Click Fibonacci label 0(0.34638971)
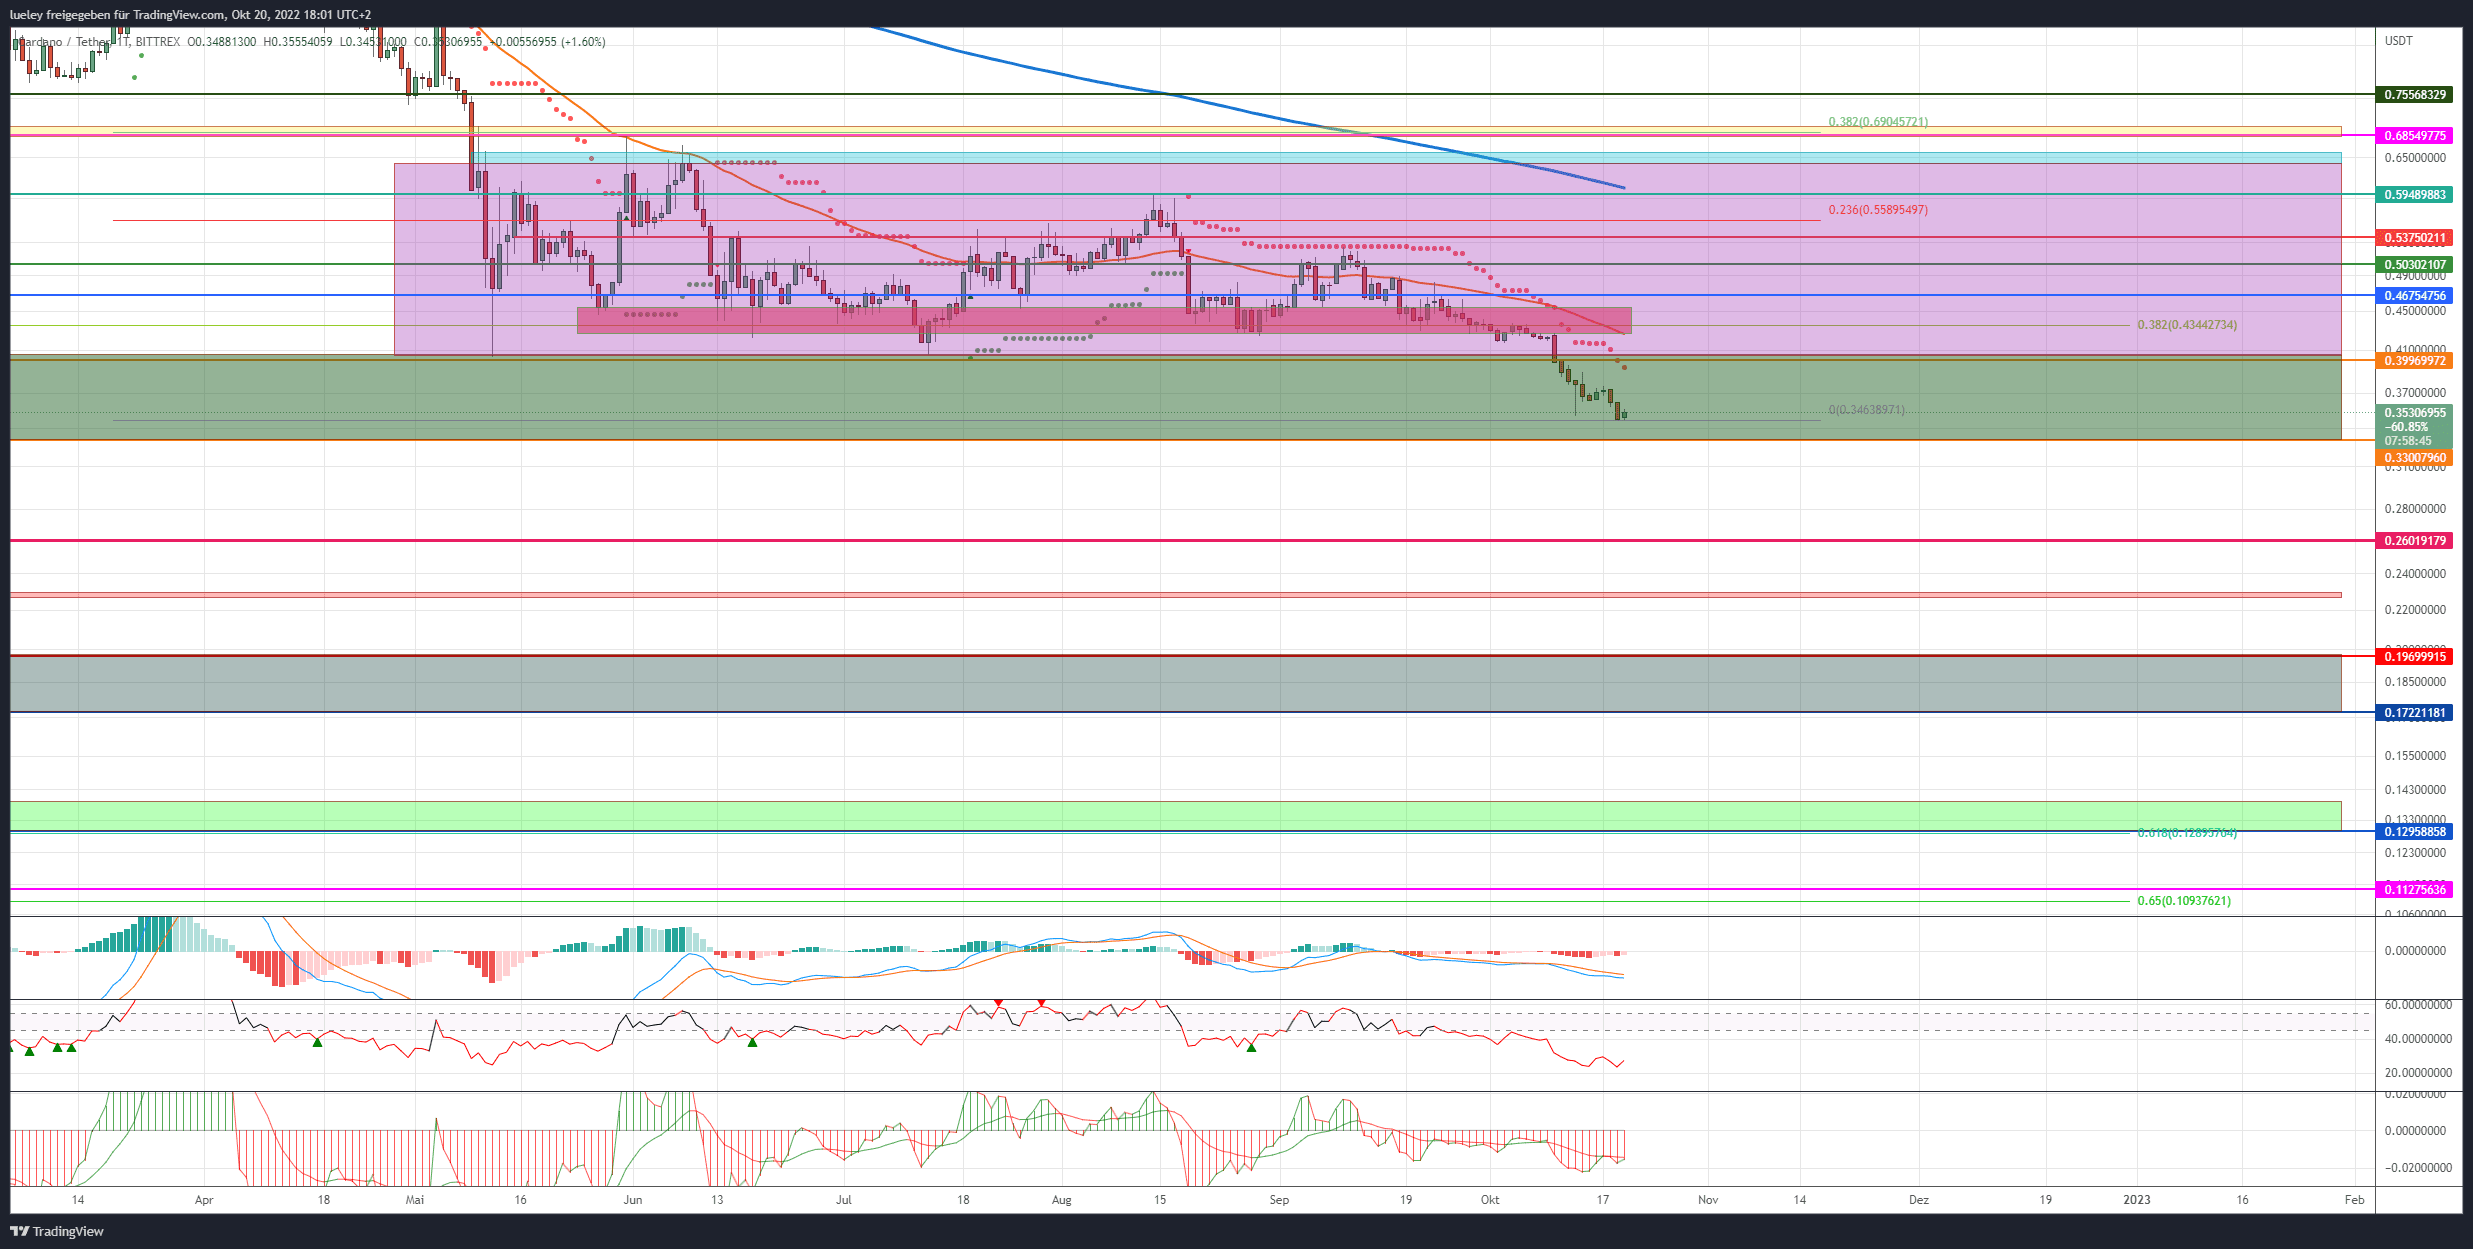This screenshot has width=2473, height=1249. click(x=1866, y=410)
